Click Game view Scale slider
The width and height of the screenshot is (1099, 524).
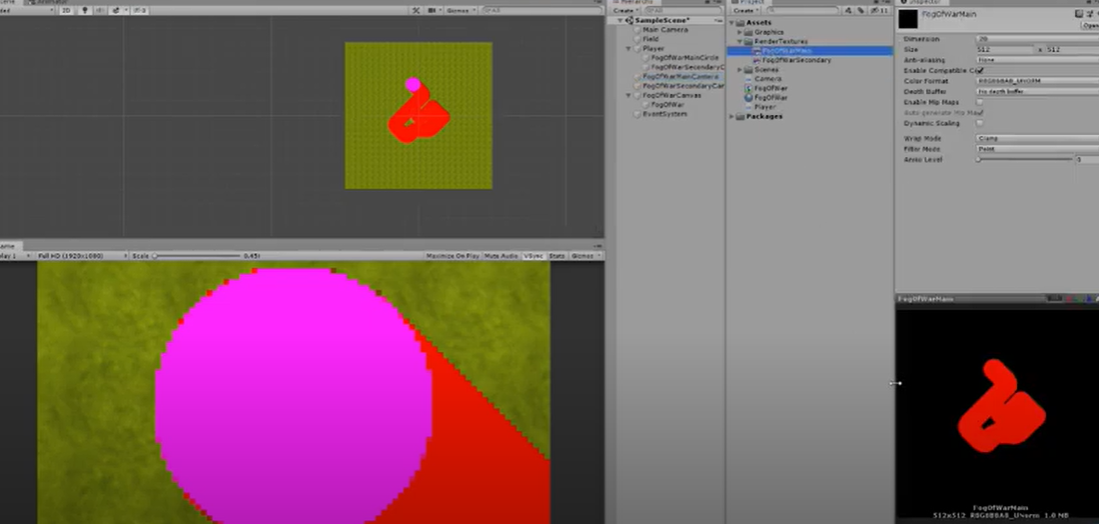click(198, 256)
